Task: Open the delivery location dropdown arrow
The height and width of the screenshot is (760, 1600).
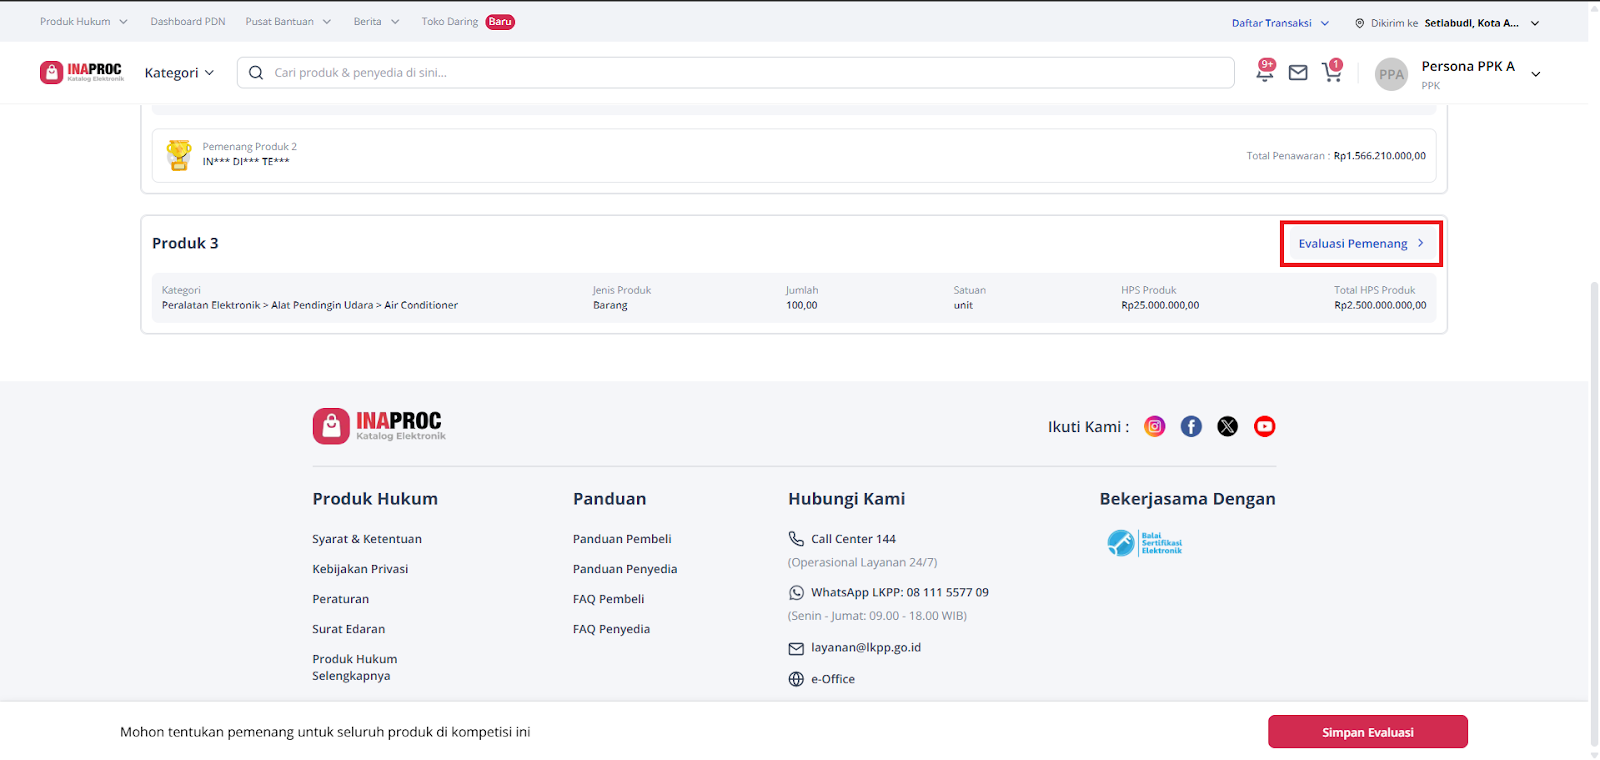Action: point(1535,23)
